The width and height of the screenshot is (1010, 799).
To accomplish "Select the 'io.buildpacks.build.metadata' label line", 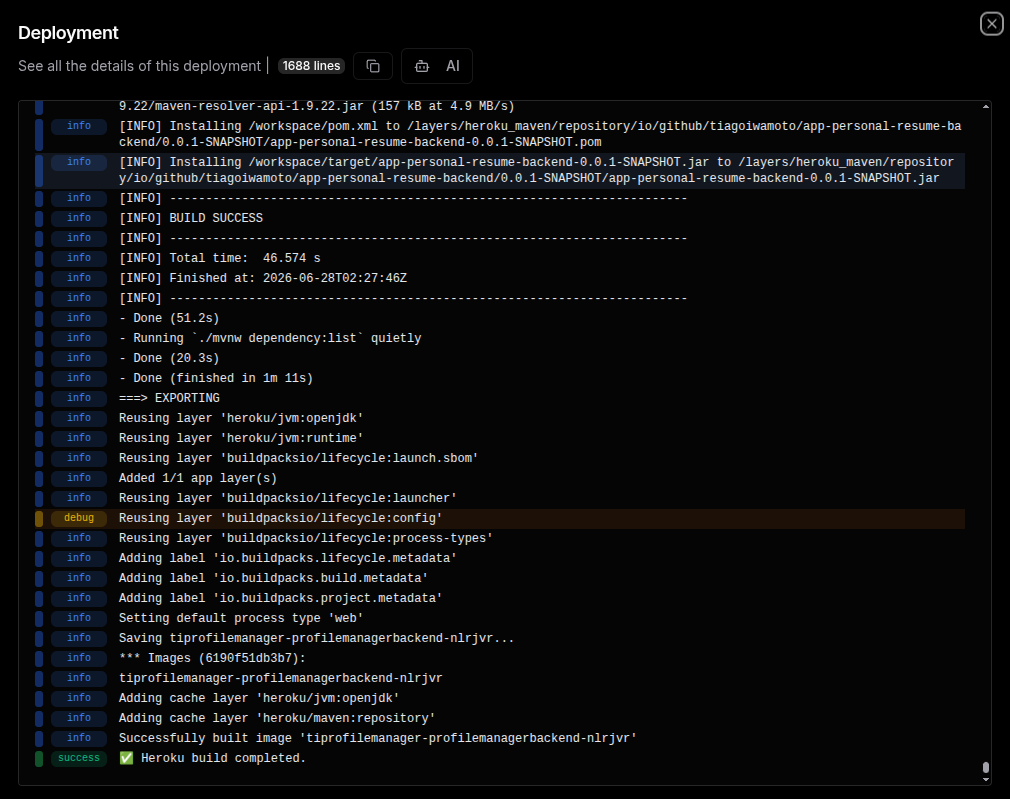I will 499,578.
